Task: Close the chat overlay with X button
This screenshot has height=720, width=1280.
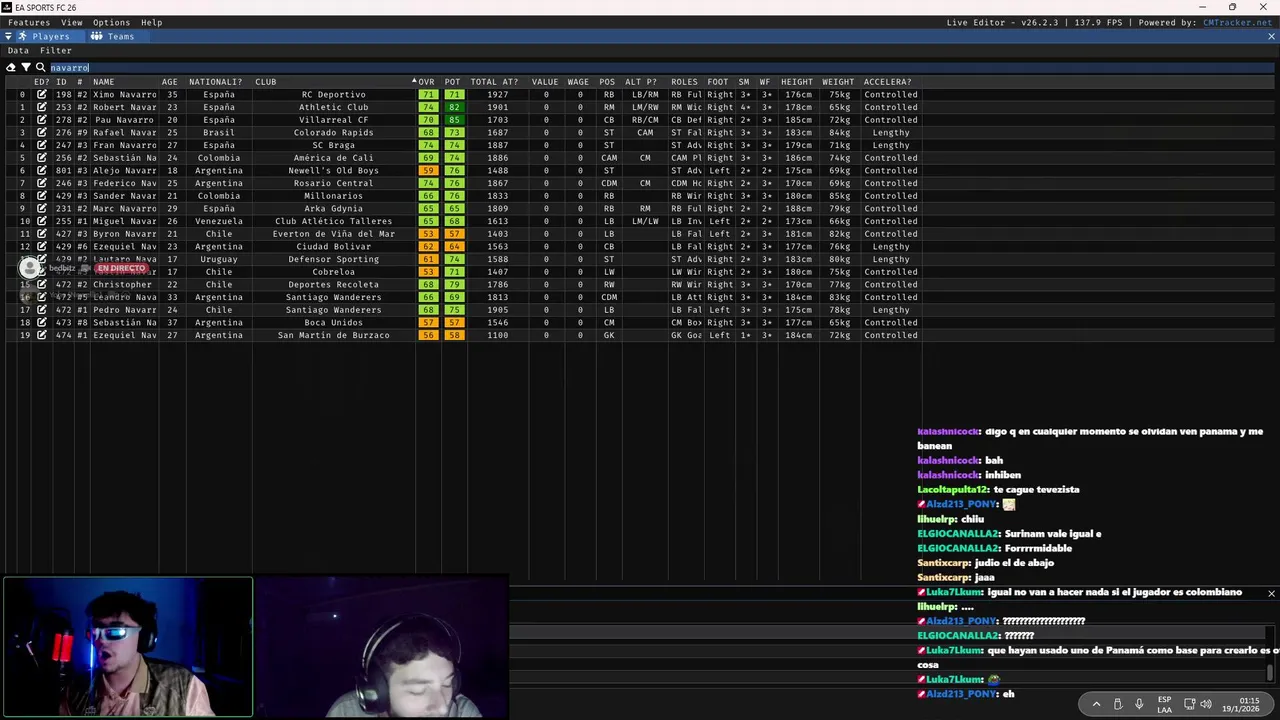Action: [x=1271, y=593]
